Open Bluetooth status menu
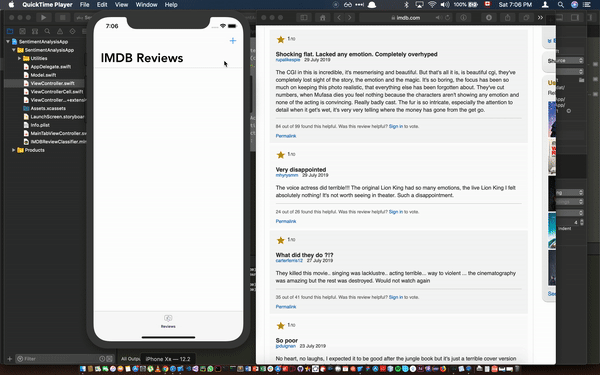This screenshot has width=600, height=375. coord(407,5)
